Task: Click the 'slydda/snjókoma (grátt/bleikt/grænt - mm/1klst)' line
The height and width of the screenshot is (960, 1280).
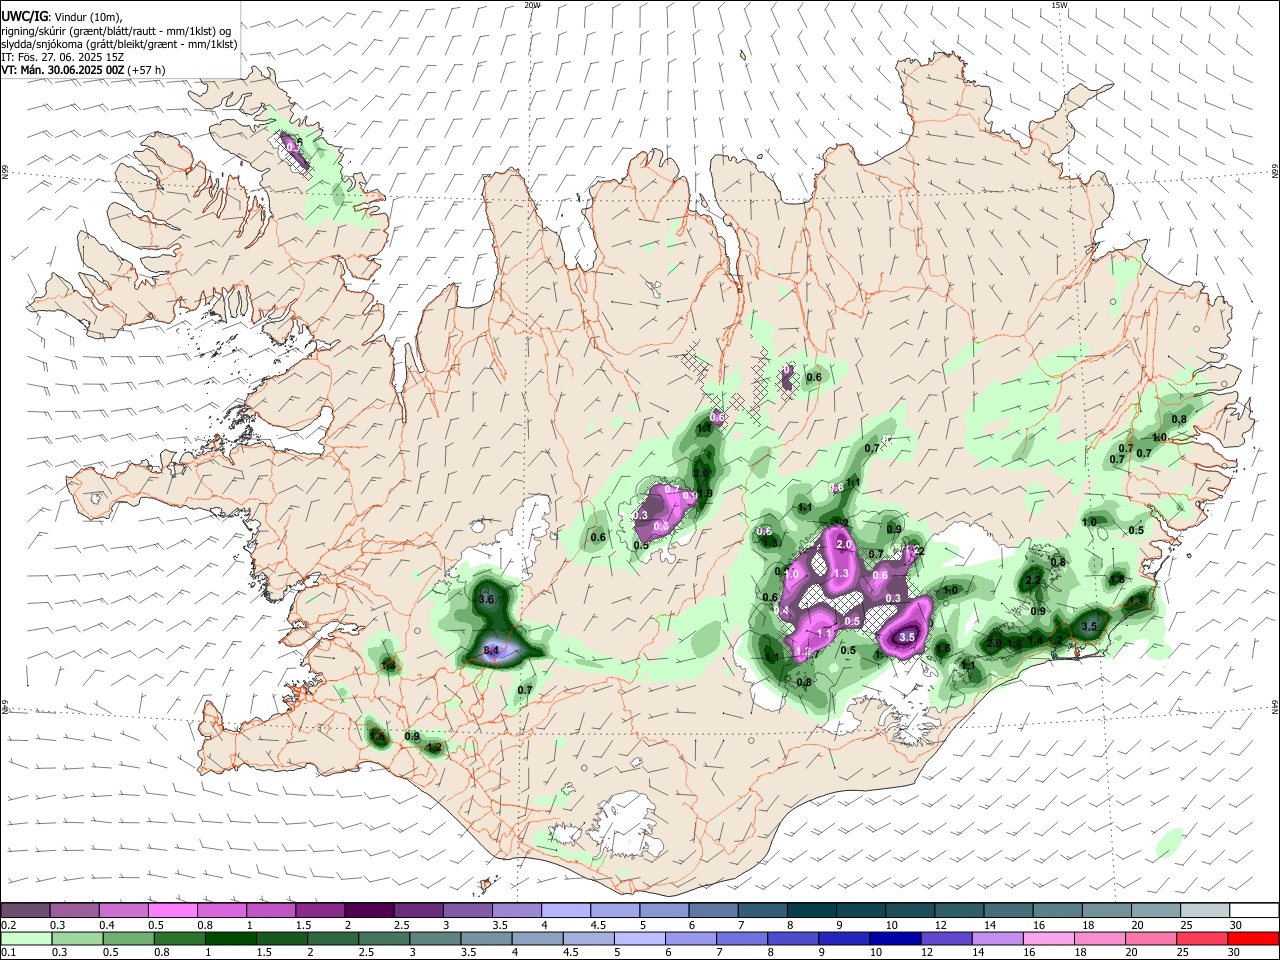Action: [x=119, y=44]
